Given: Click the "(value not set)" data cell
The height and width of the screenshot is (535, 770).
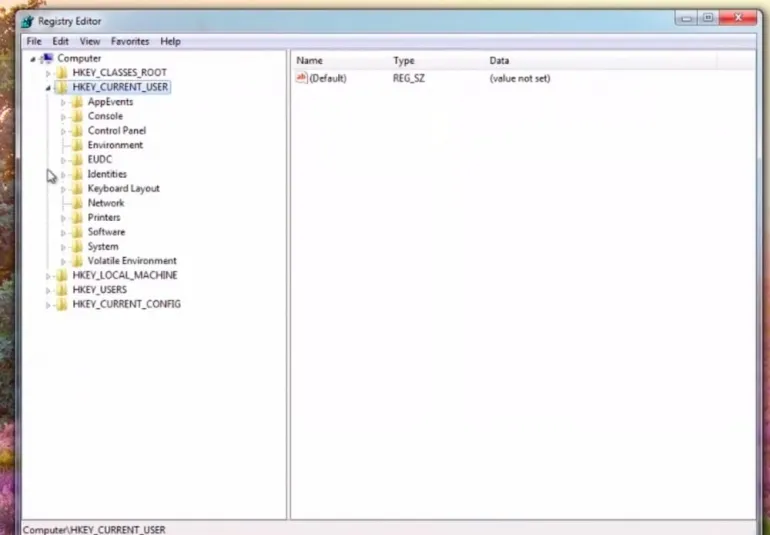Looking at the screenshot, I should point(520,79).
